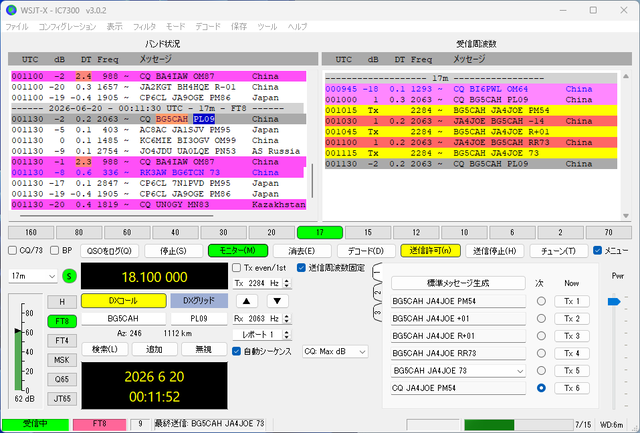Click the horizontal scrollbar under band activity
The width and height of the screenshot is (640, 433).
click(x=116, y=216)
